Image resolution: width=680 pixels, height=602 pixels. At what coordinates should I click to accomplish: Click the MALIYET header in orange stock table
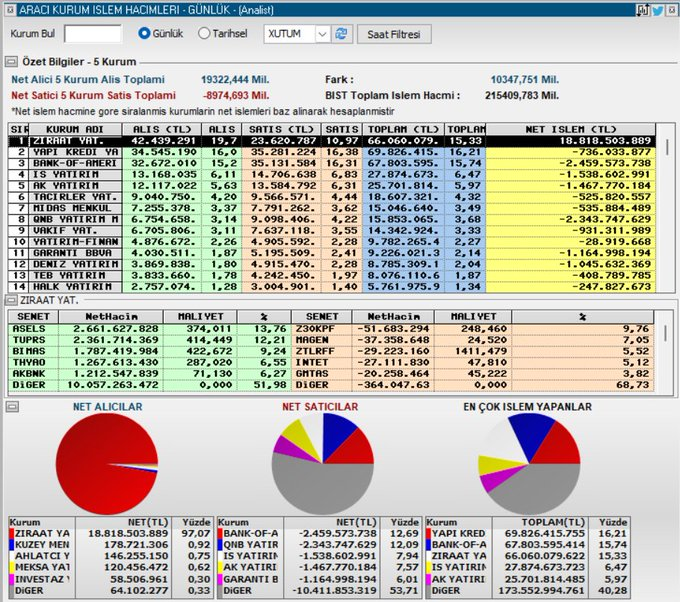click(473, 317)
